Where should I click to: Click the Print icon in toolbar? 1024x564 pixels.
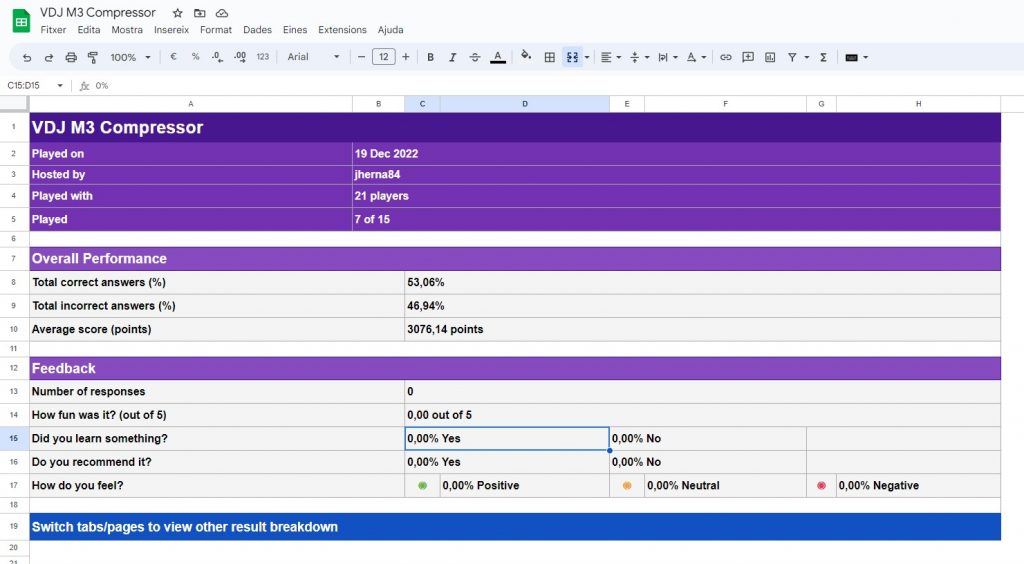point(71,57)
